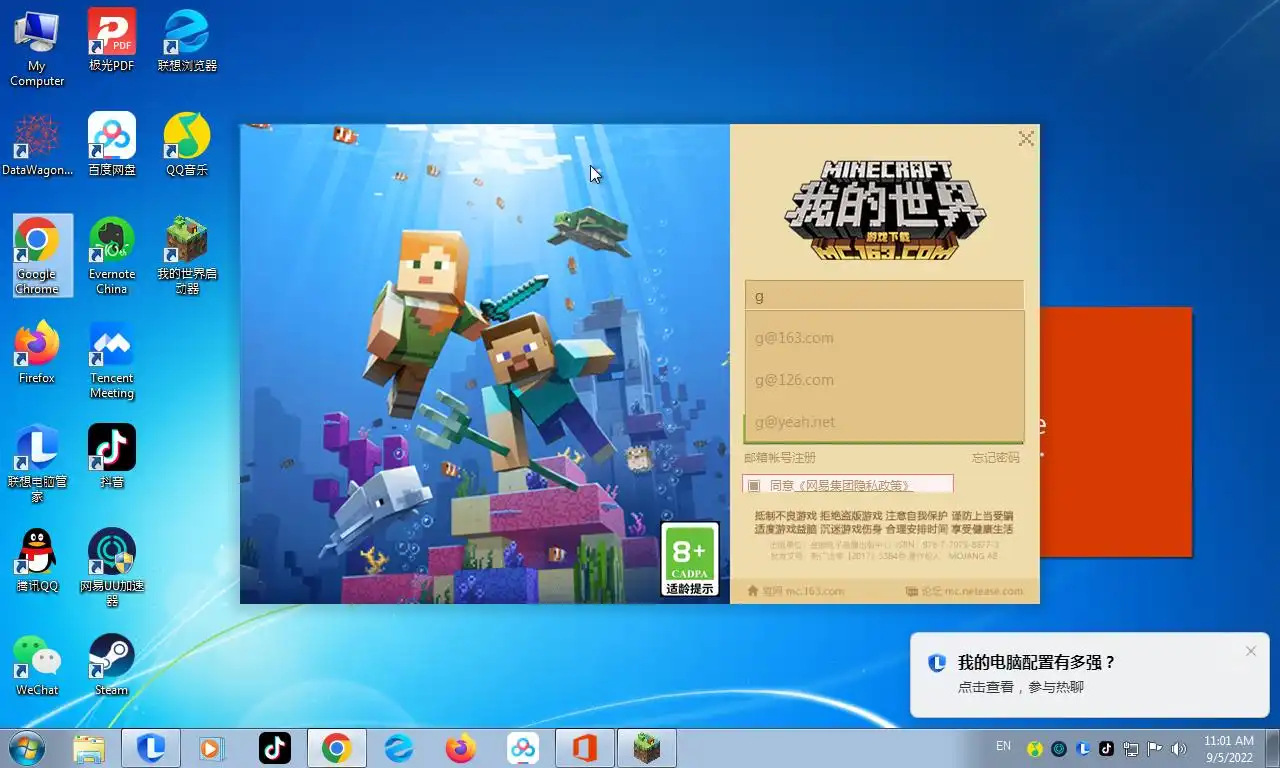Open Firefox from the taskbar
The width and height of the screenshot is (1280, 768).
click(461, 748)
